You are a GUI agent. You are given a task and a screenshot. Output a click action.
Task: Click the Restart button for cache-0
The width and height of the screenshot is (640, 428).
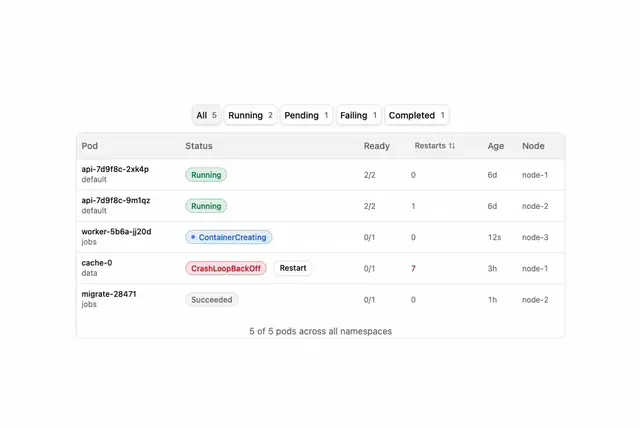point(293,268)
